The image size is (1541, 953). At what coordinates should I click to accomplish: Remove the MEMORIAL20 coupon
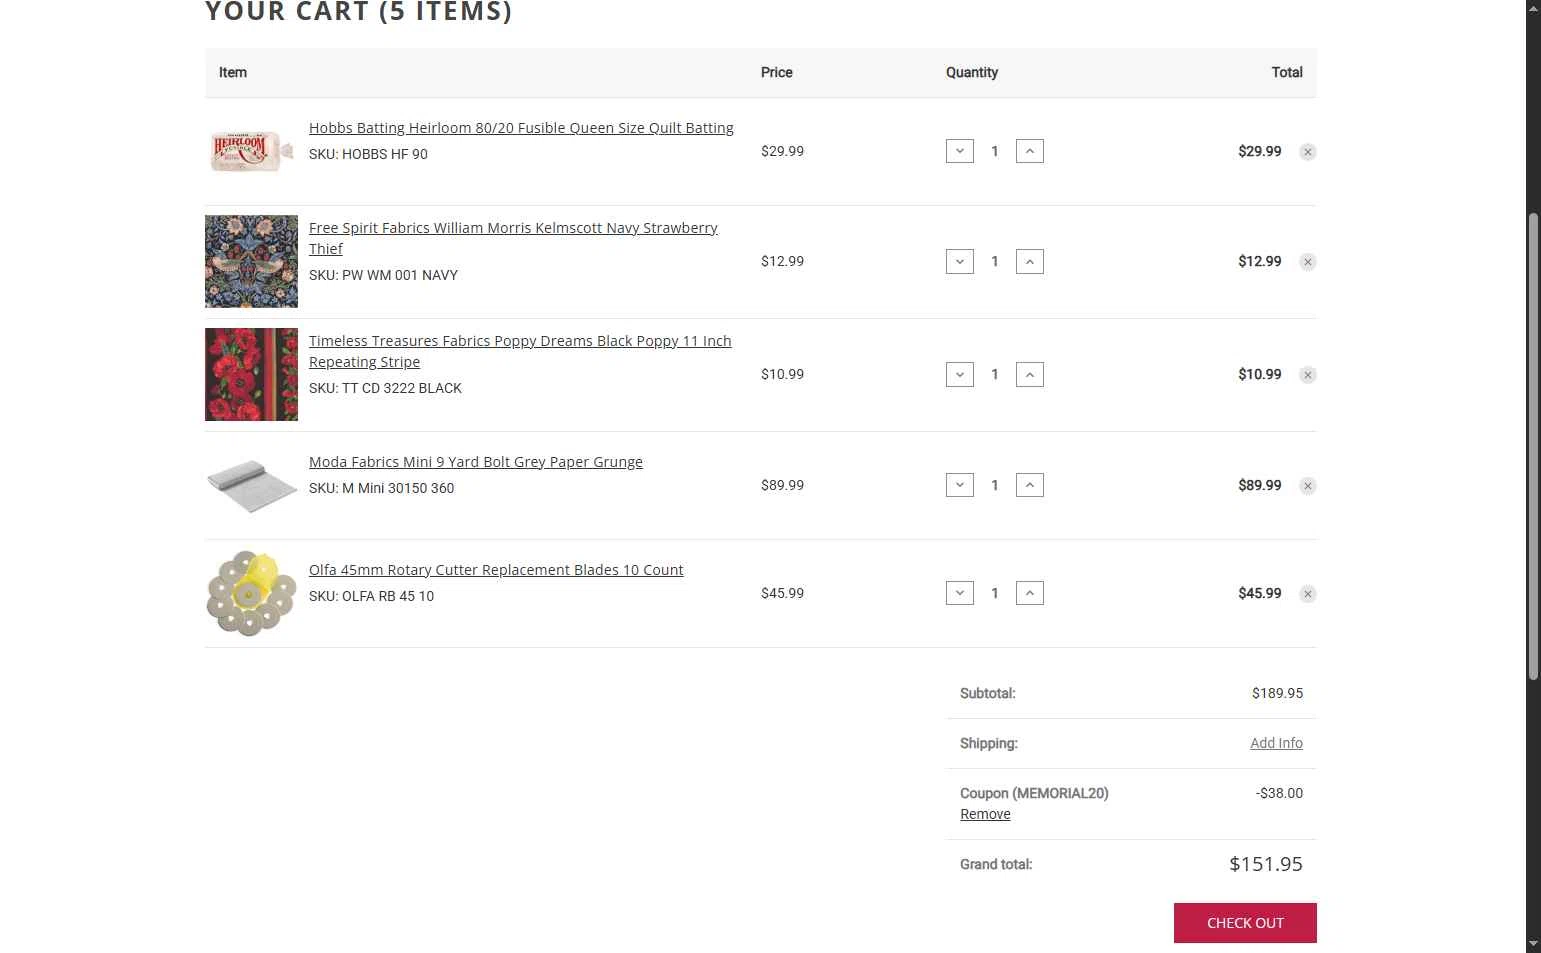coord(985,814)
